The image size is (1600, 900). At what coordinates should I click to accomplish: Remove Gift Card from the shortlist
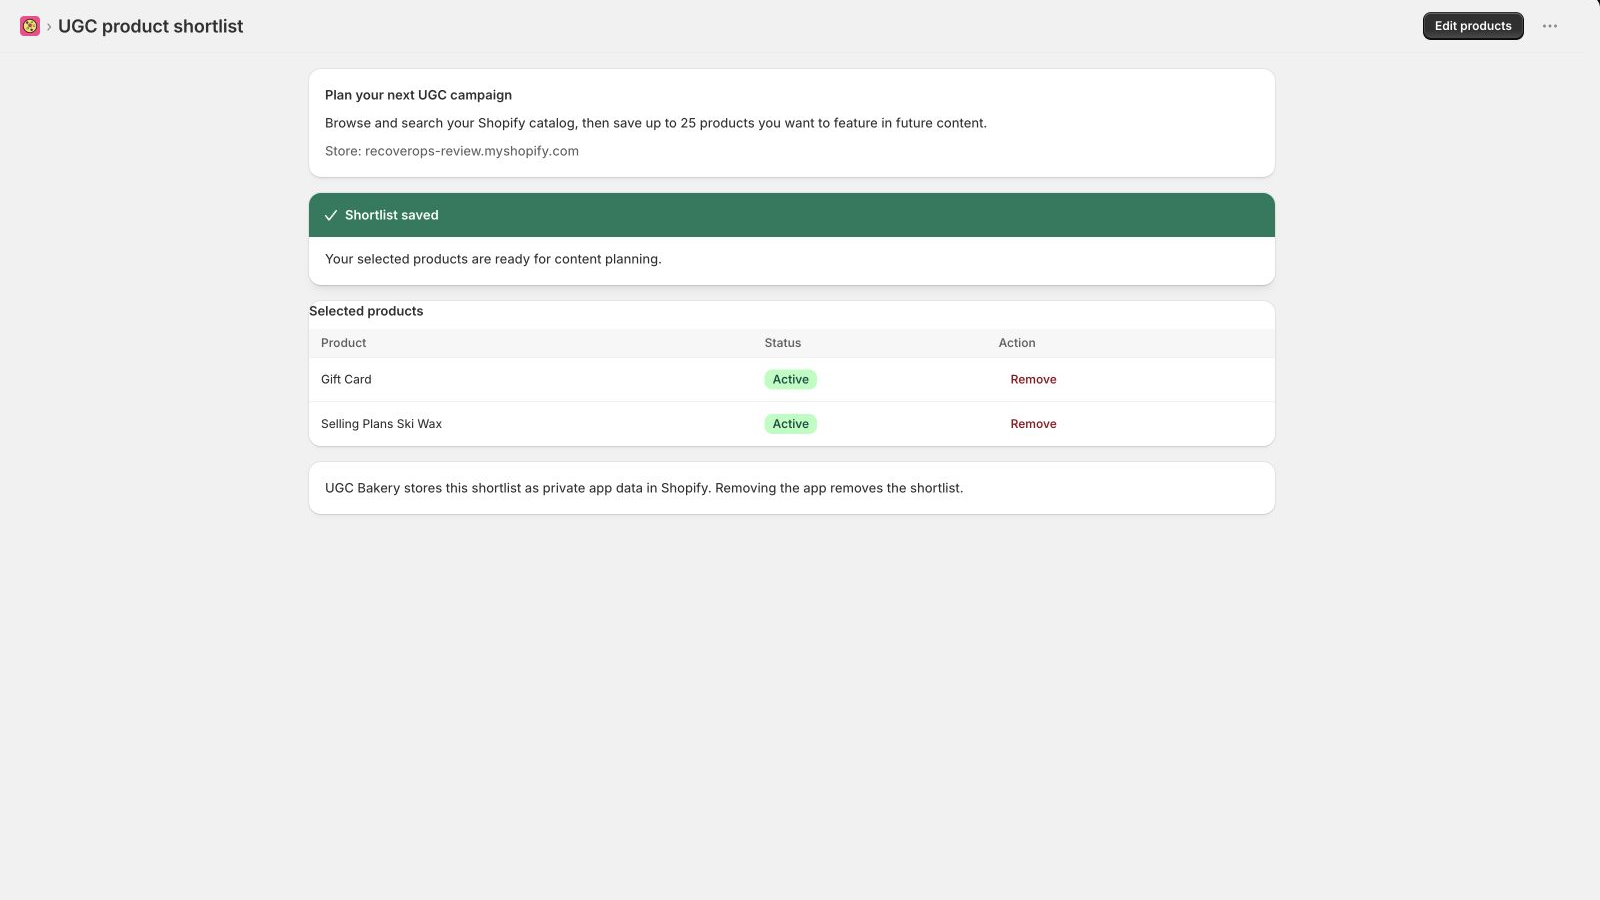[1033, 380]
